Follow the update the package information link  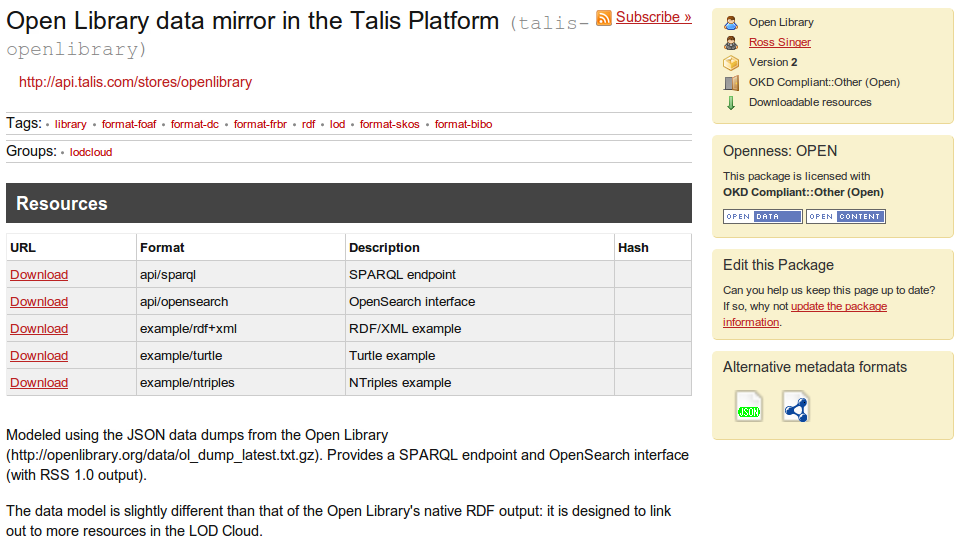pyautogui.click(x=805, y=314)
